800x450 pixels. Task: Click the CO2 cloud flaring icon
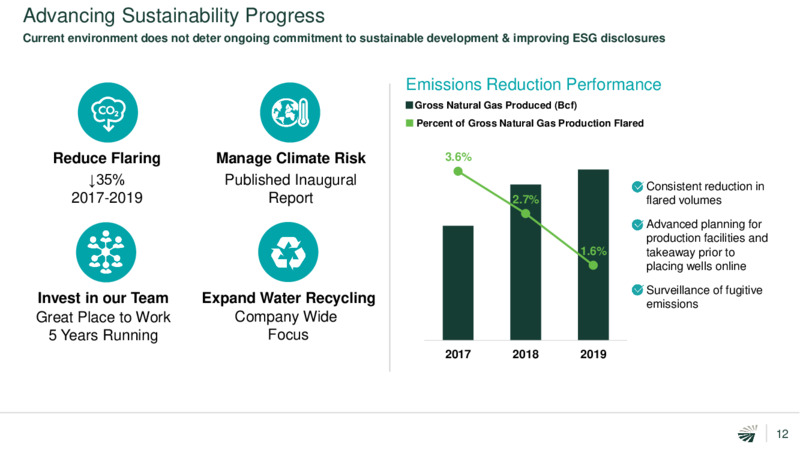coord(108,113)
